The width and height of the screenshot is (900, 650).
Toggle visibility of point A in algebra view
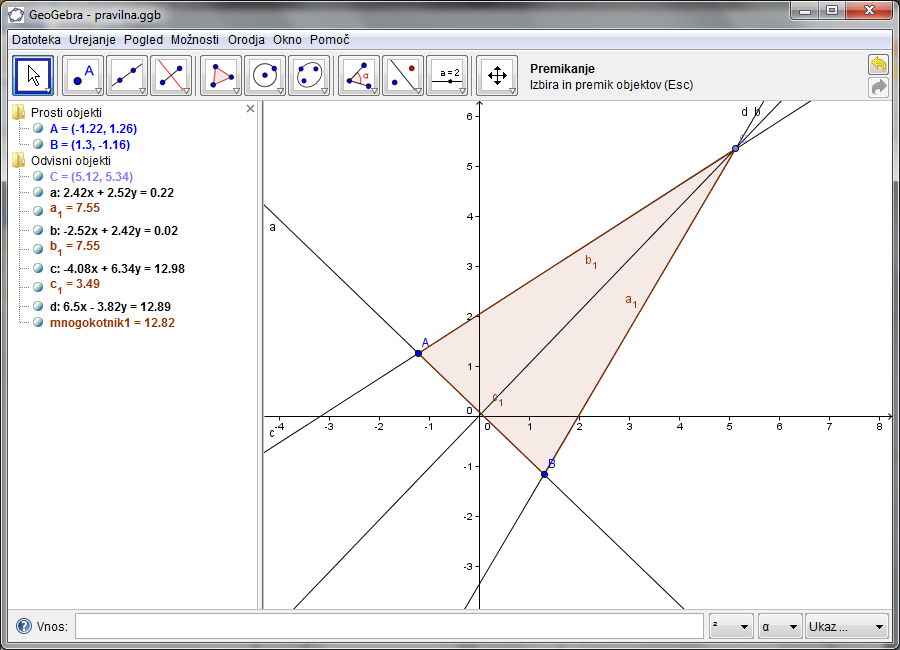coord(38,129)
